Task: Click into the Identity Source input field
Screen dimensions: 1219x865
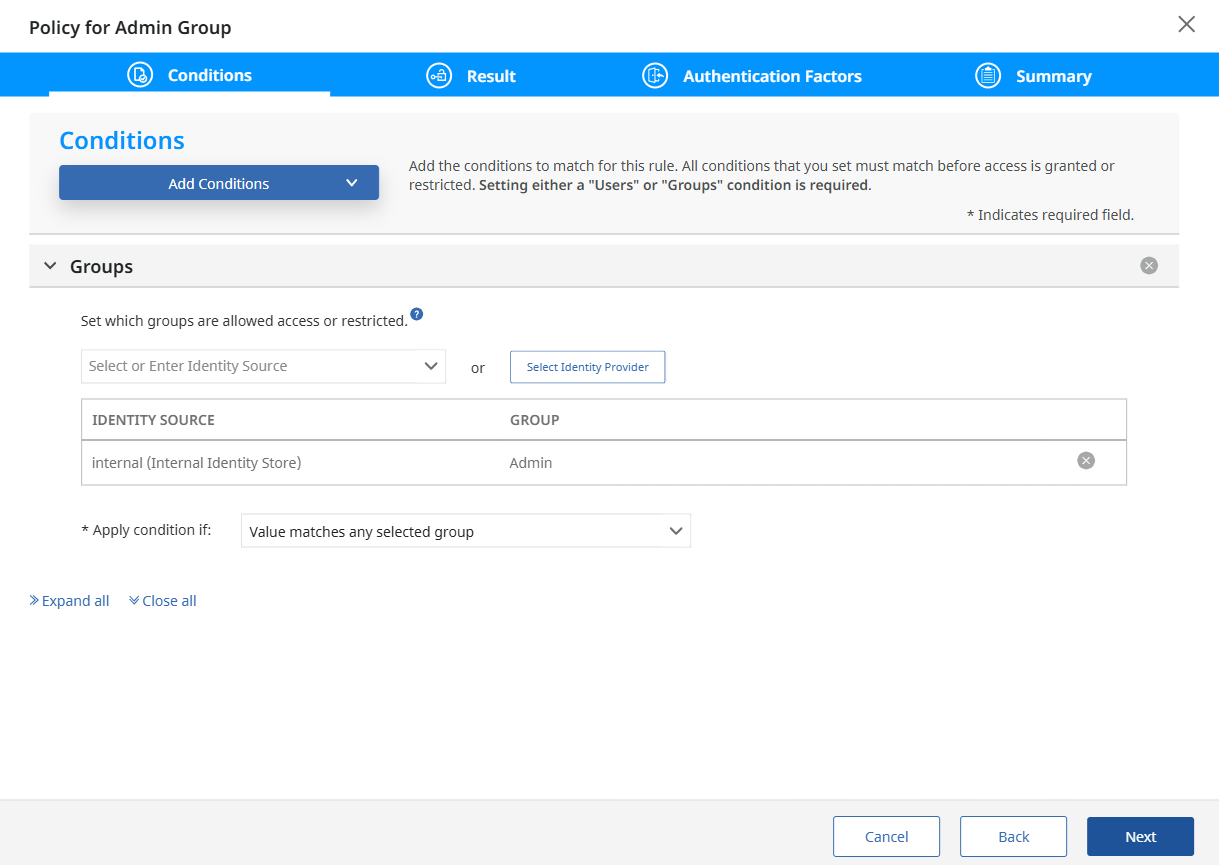Action: pos(250,366)
